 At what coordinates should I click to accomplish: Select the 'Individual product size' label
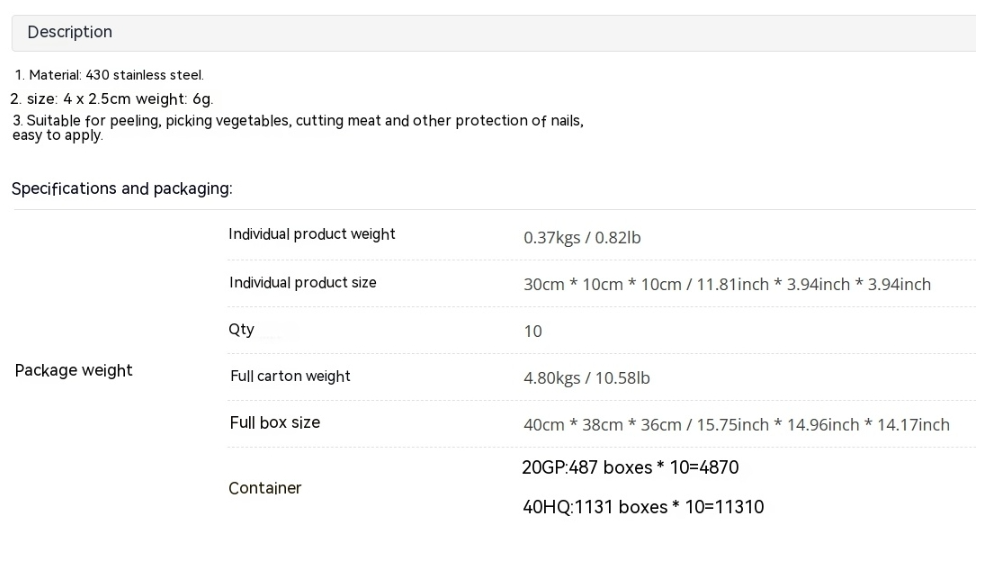pyautogui.click(x=303, y=282)
